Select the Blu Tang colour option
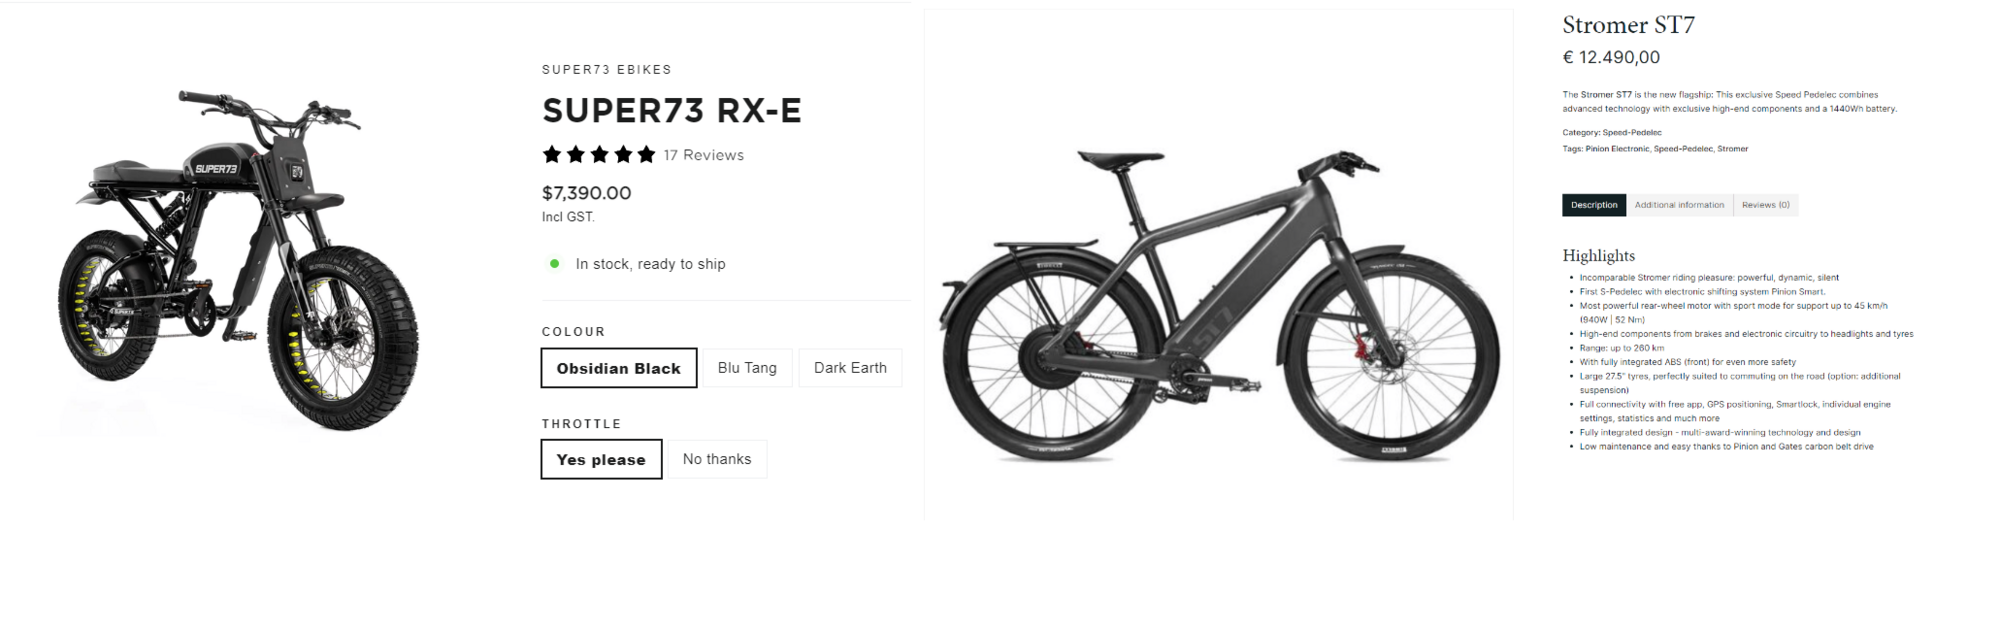The height and width of the screenshot is (631, 2000). (x=747, y=368)
